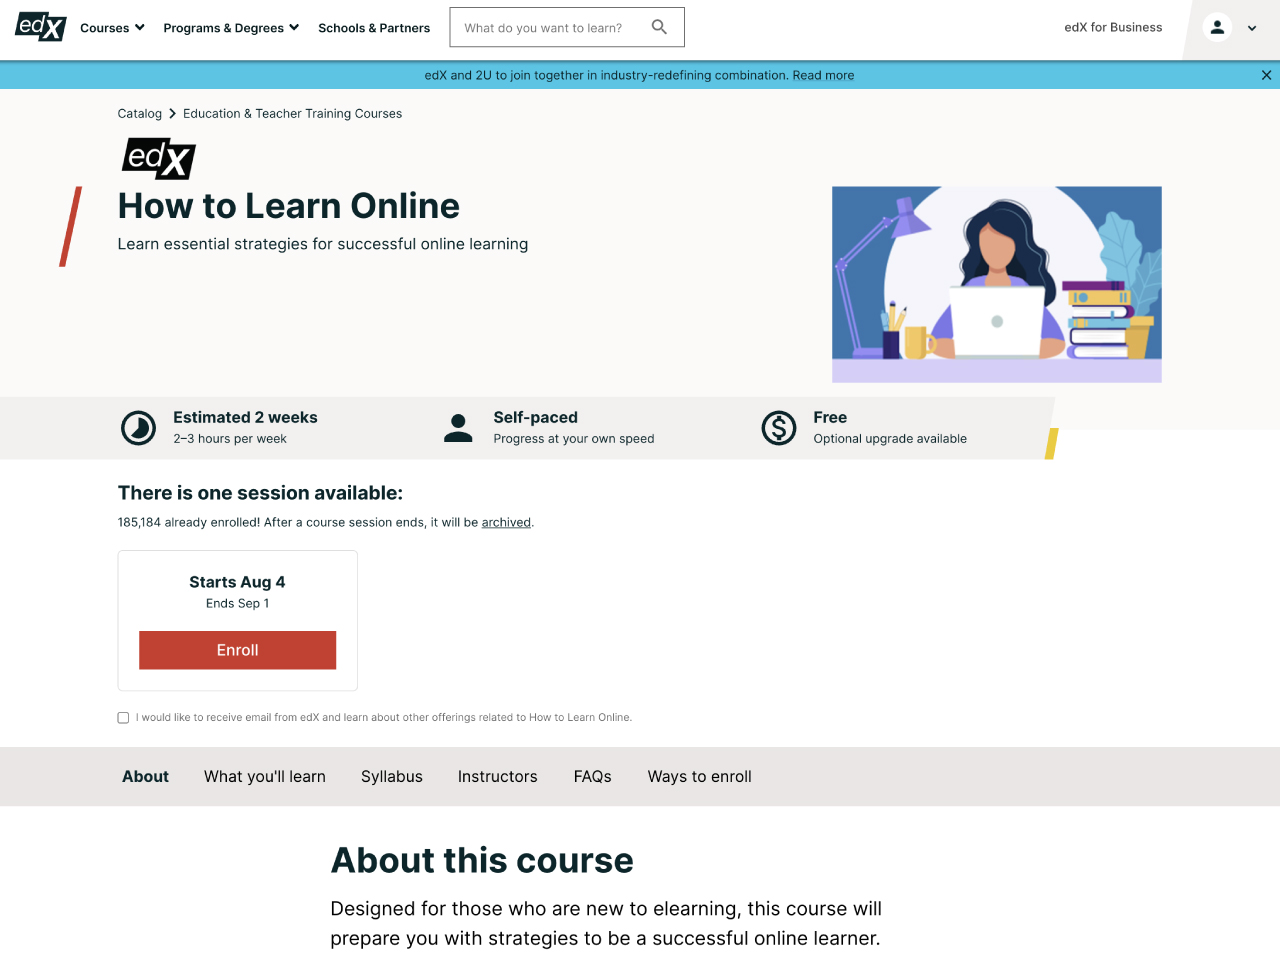1280x960 pixels.
Task: Click the red Enroll button
Action: (237, 650)
